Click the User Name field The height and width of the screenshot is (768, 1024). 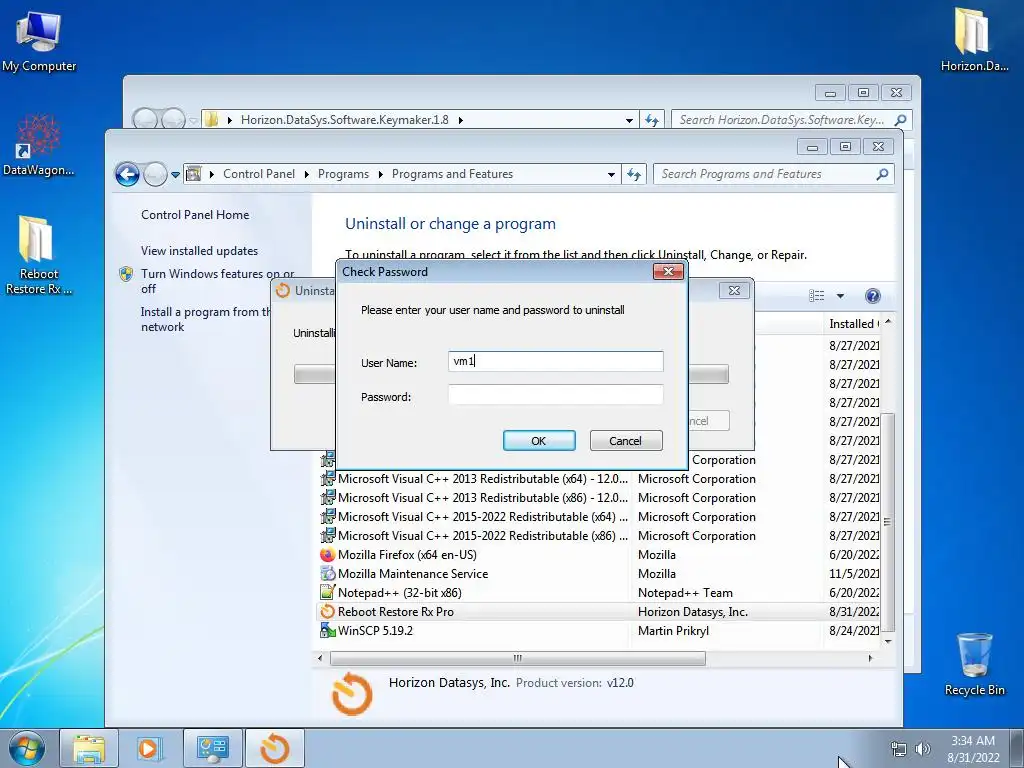[x=556, y=361]
